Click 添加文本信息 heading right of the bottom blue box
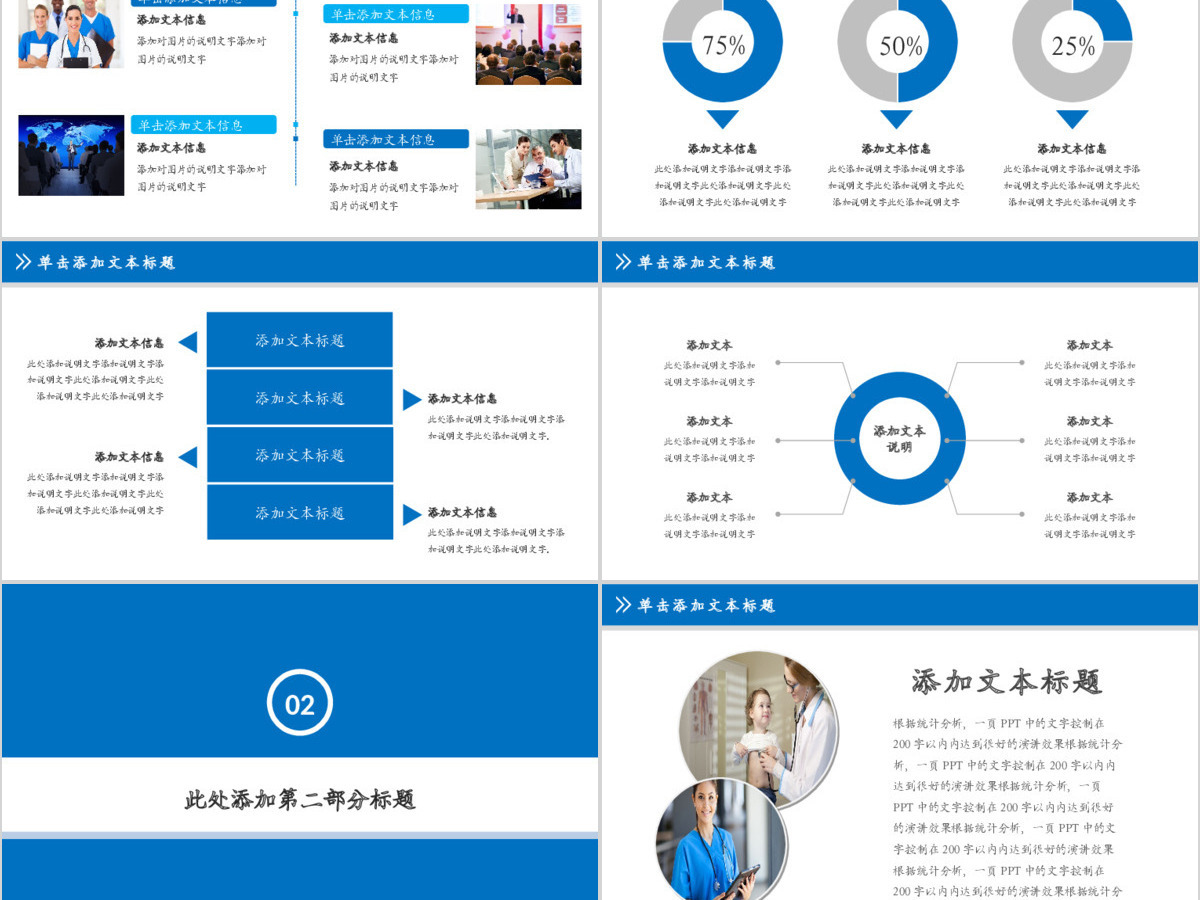Screen dimensions: 1200x900 coord(462,513)
